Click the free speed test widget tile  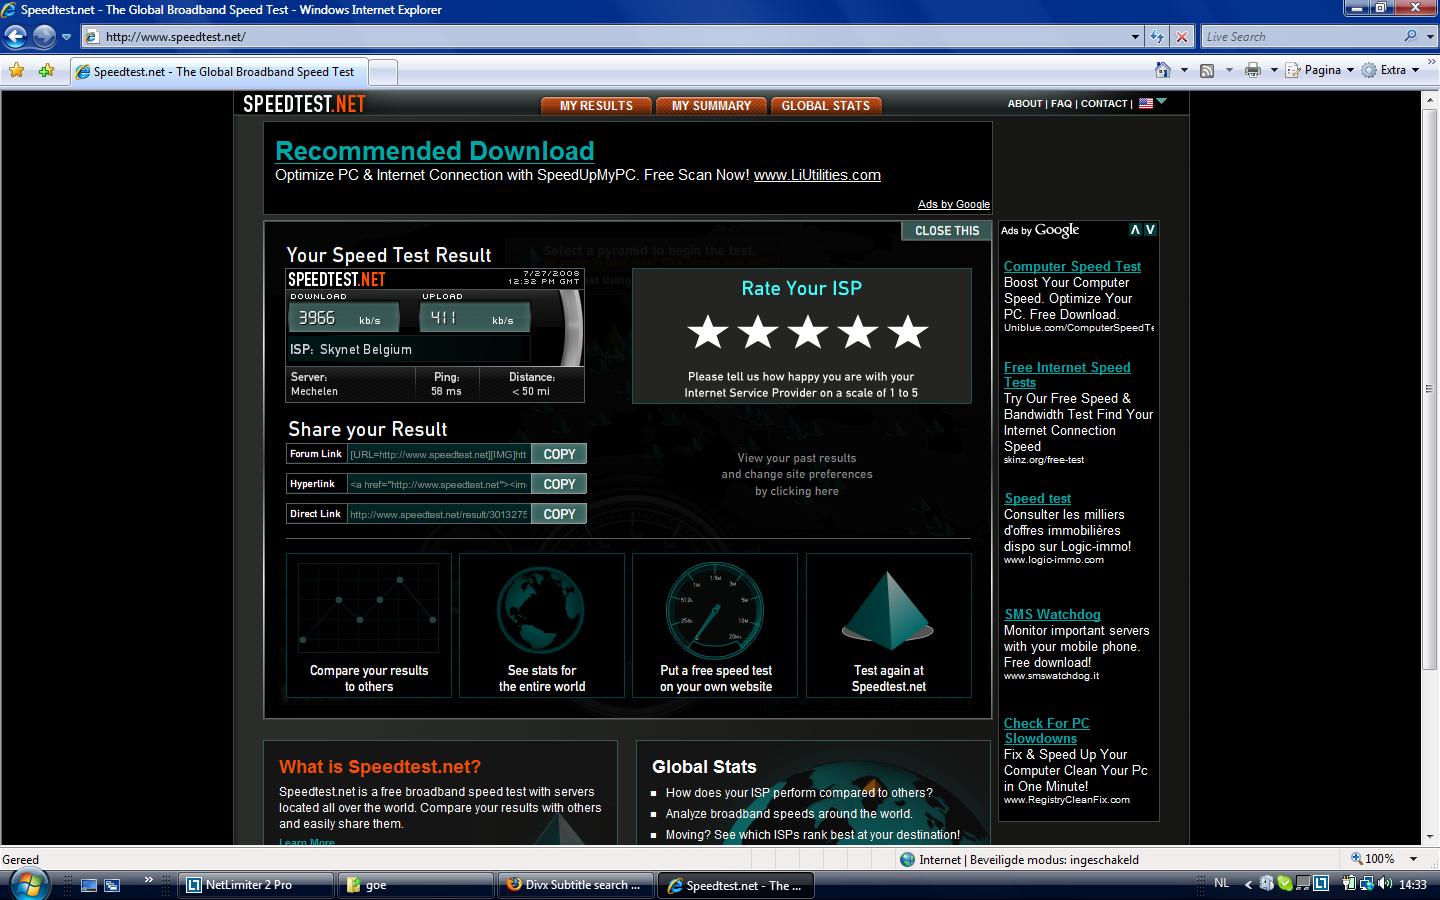(715, 625)
